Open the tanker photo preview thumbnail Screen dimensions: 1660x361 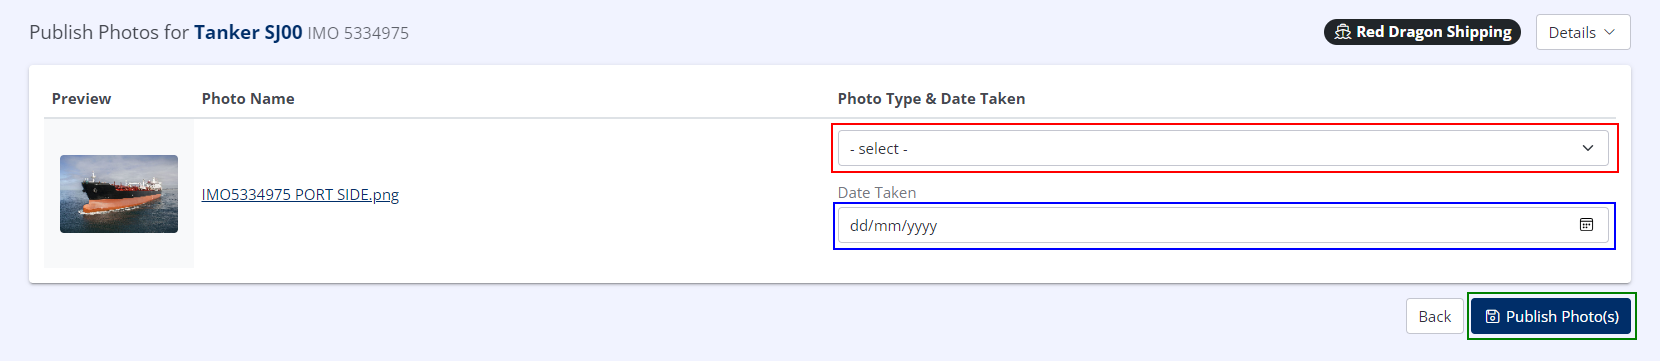[119, 194]
